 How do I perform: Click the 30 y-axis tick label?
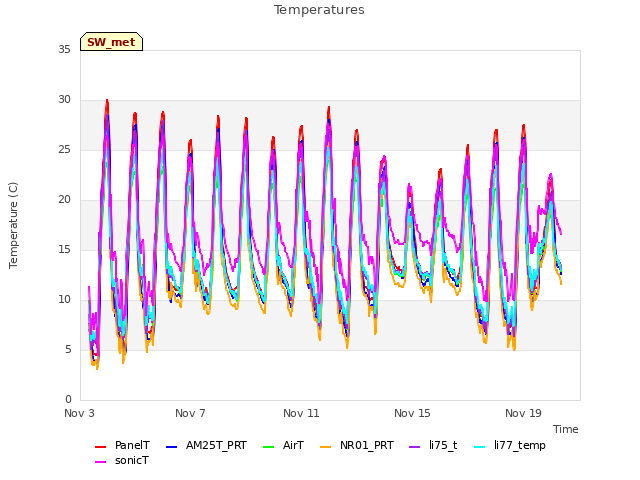64,100
